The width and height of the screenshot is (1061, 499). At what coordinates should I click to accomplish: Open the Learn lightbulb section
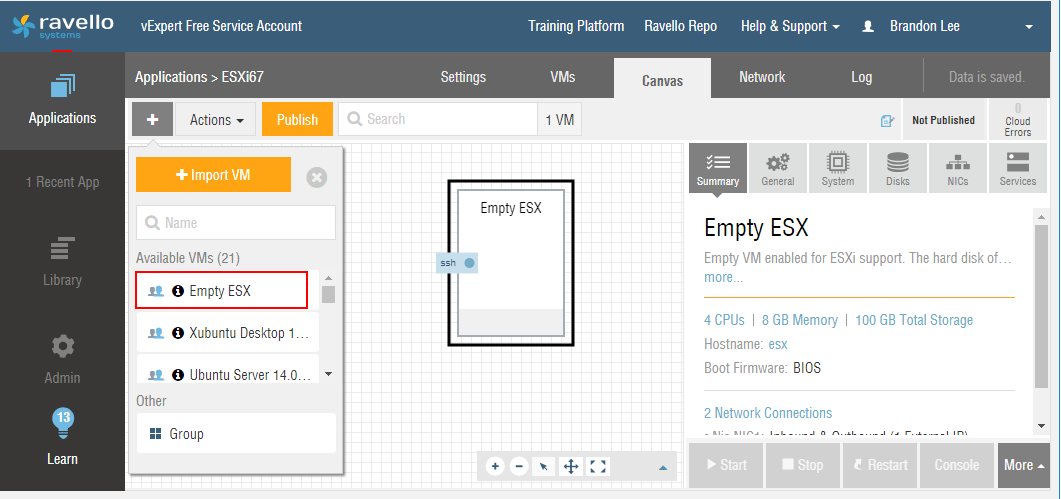62,437
